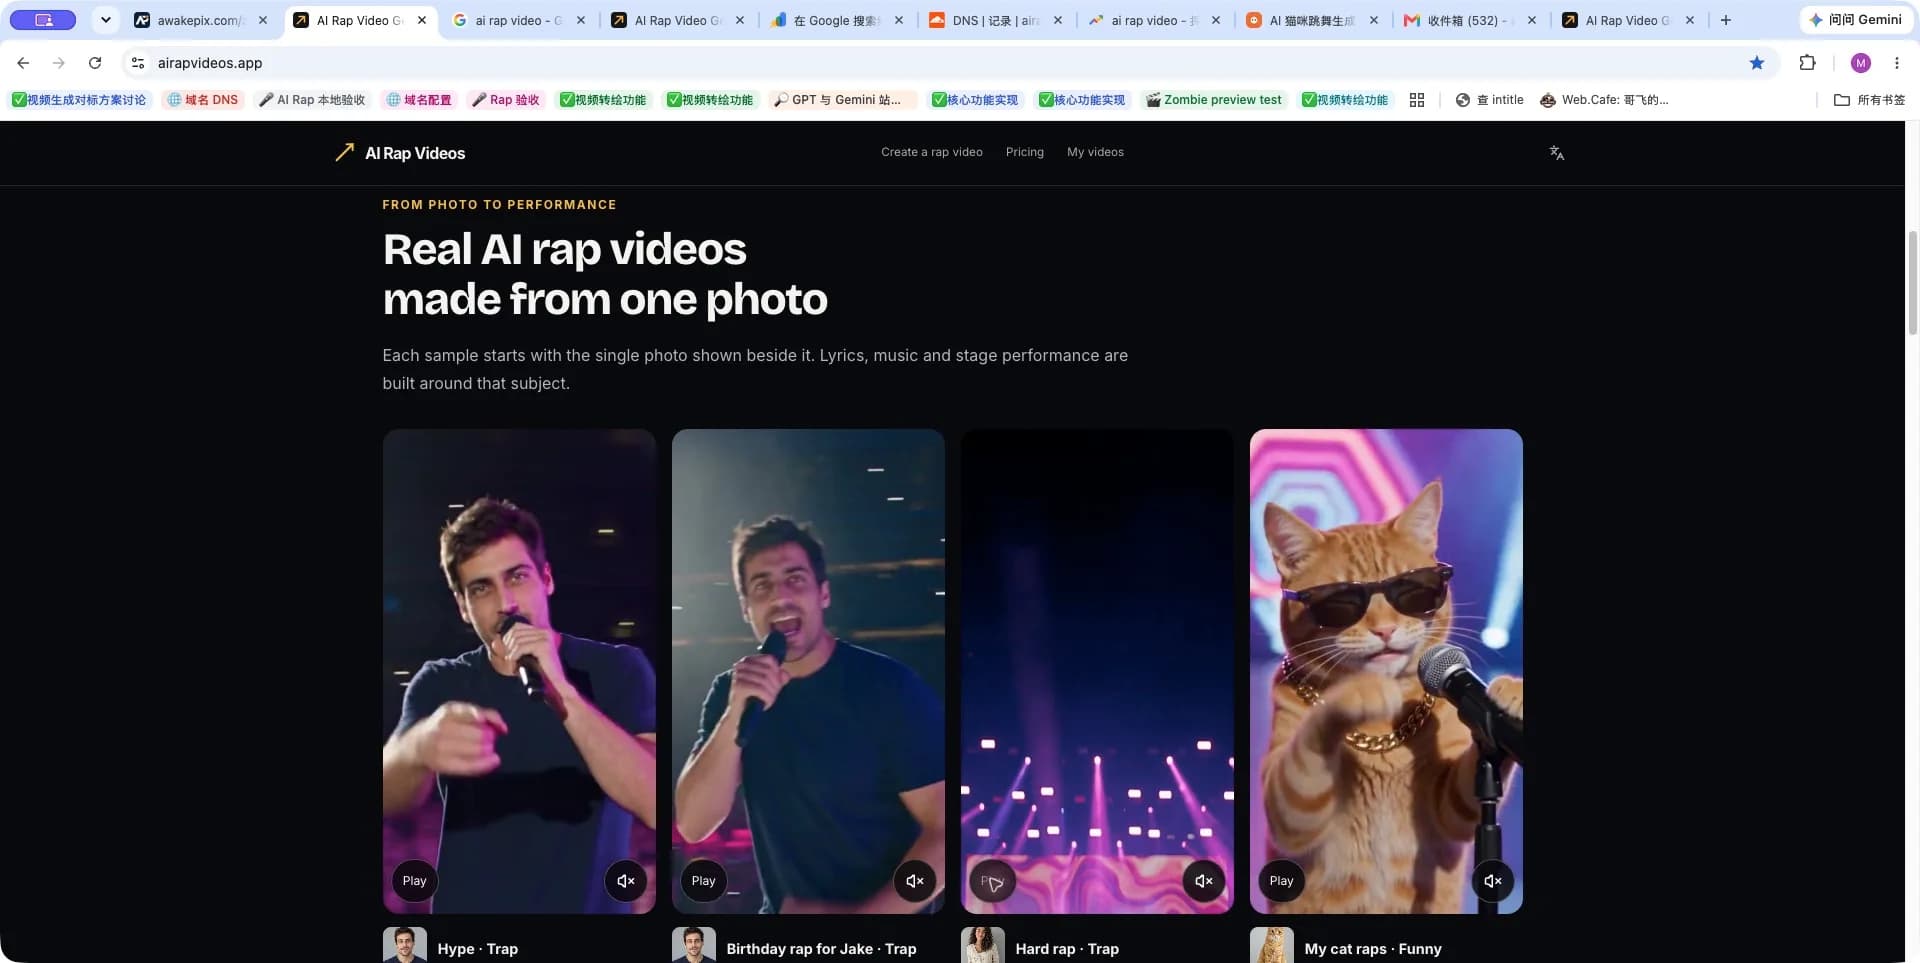Click the Birthday rap for Jake photo thumbnail
Image resolution: width=1920 pixels, height=963 pixels.
694,945
